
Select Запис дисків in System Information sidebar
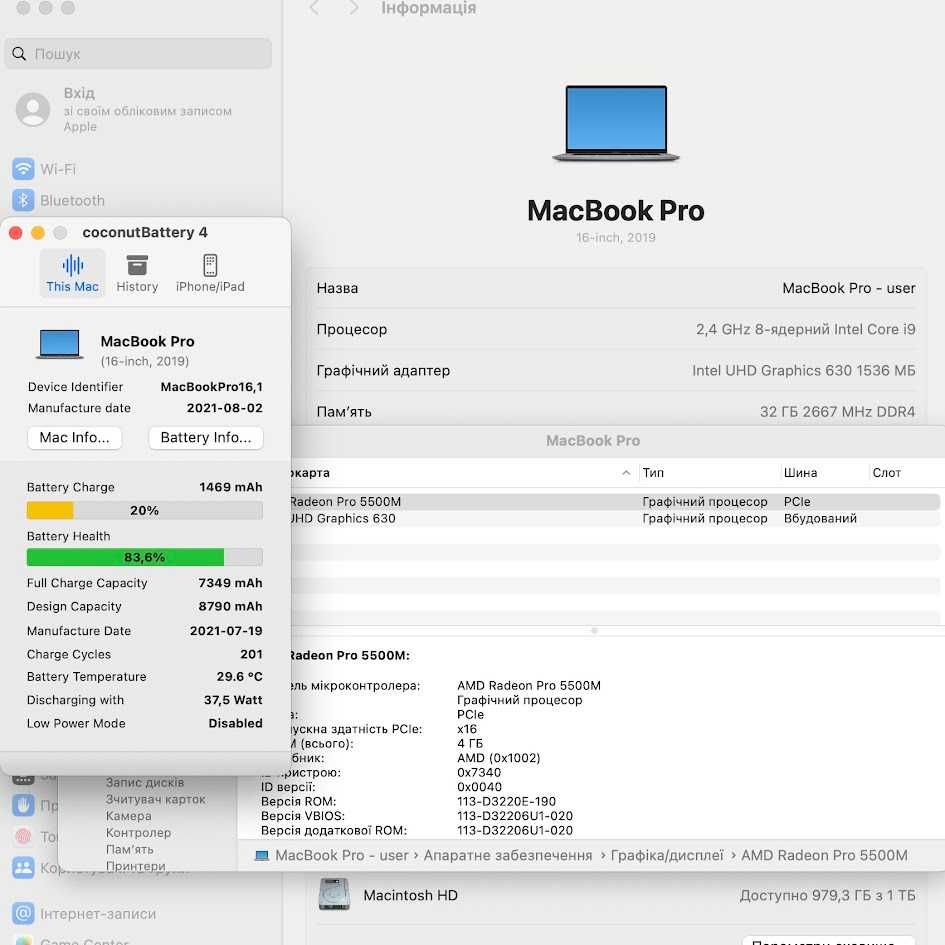[145, 782]
